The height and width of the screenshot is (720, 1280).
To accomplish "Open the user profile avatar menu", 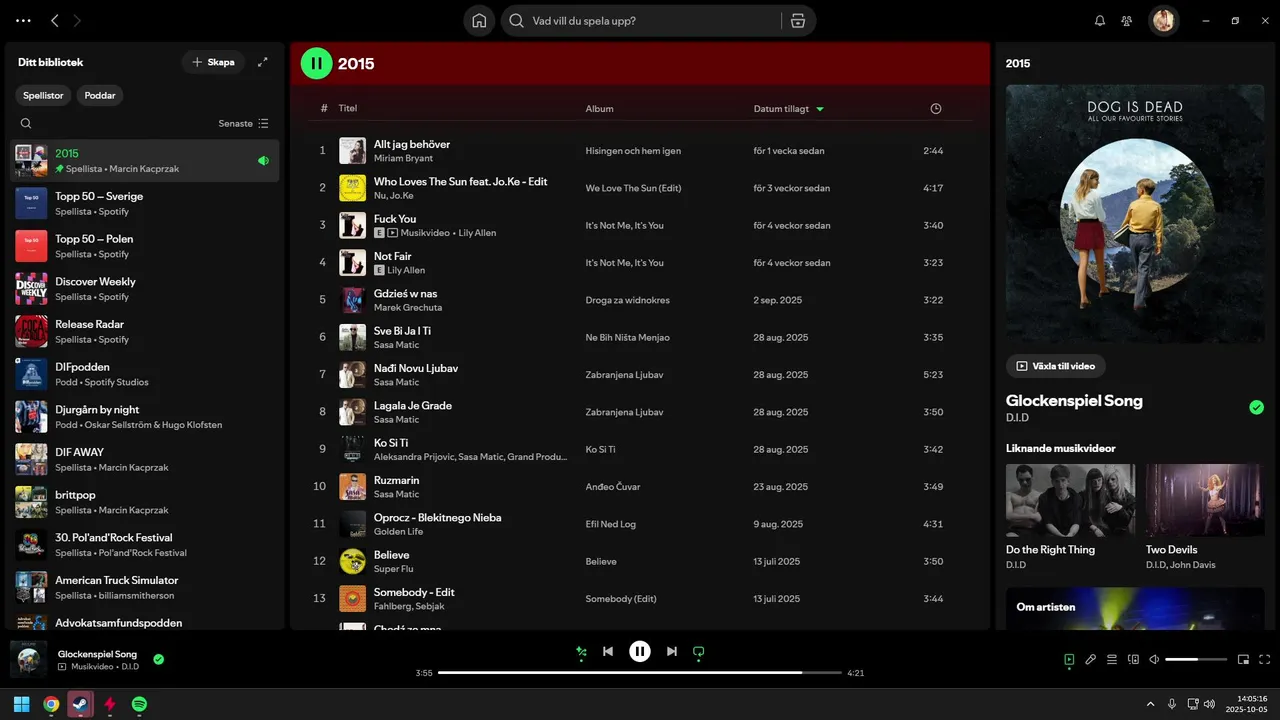I will (1163, 20).
